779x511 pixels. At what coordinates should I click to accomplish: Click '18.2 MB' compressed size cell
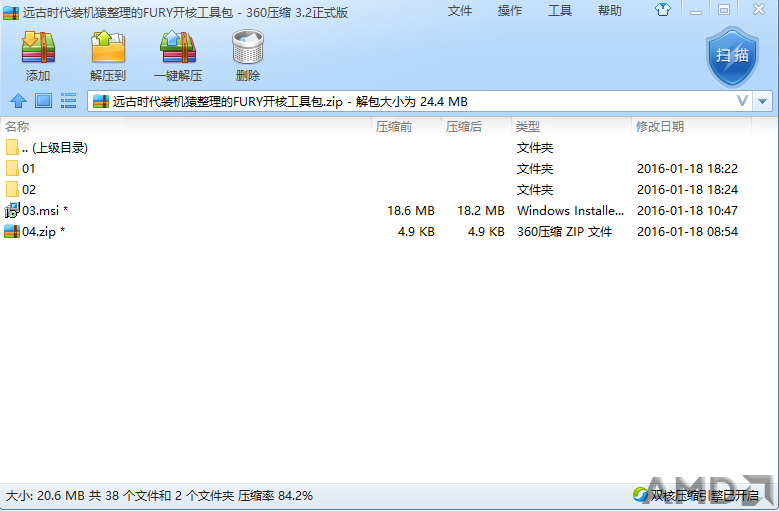[x=481, y=211]
